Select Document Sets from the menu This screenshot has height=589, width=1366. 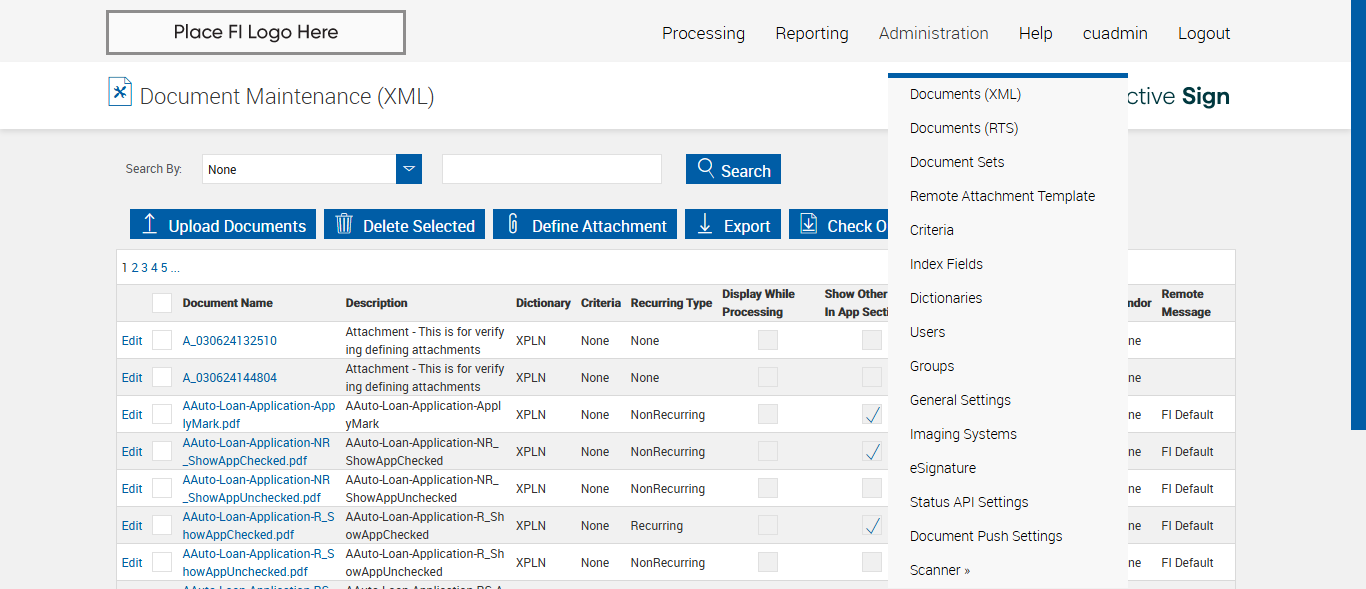(957, 162)
